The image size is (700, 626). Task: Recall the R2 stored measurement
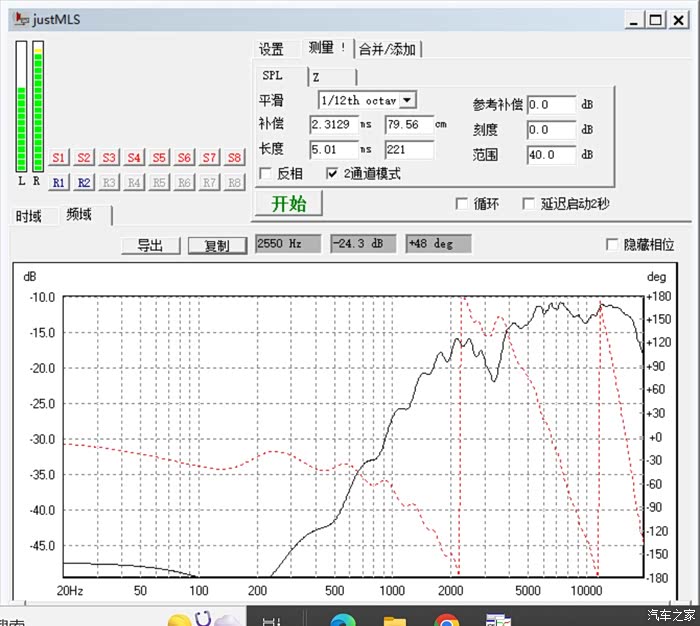[84, 182]
